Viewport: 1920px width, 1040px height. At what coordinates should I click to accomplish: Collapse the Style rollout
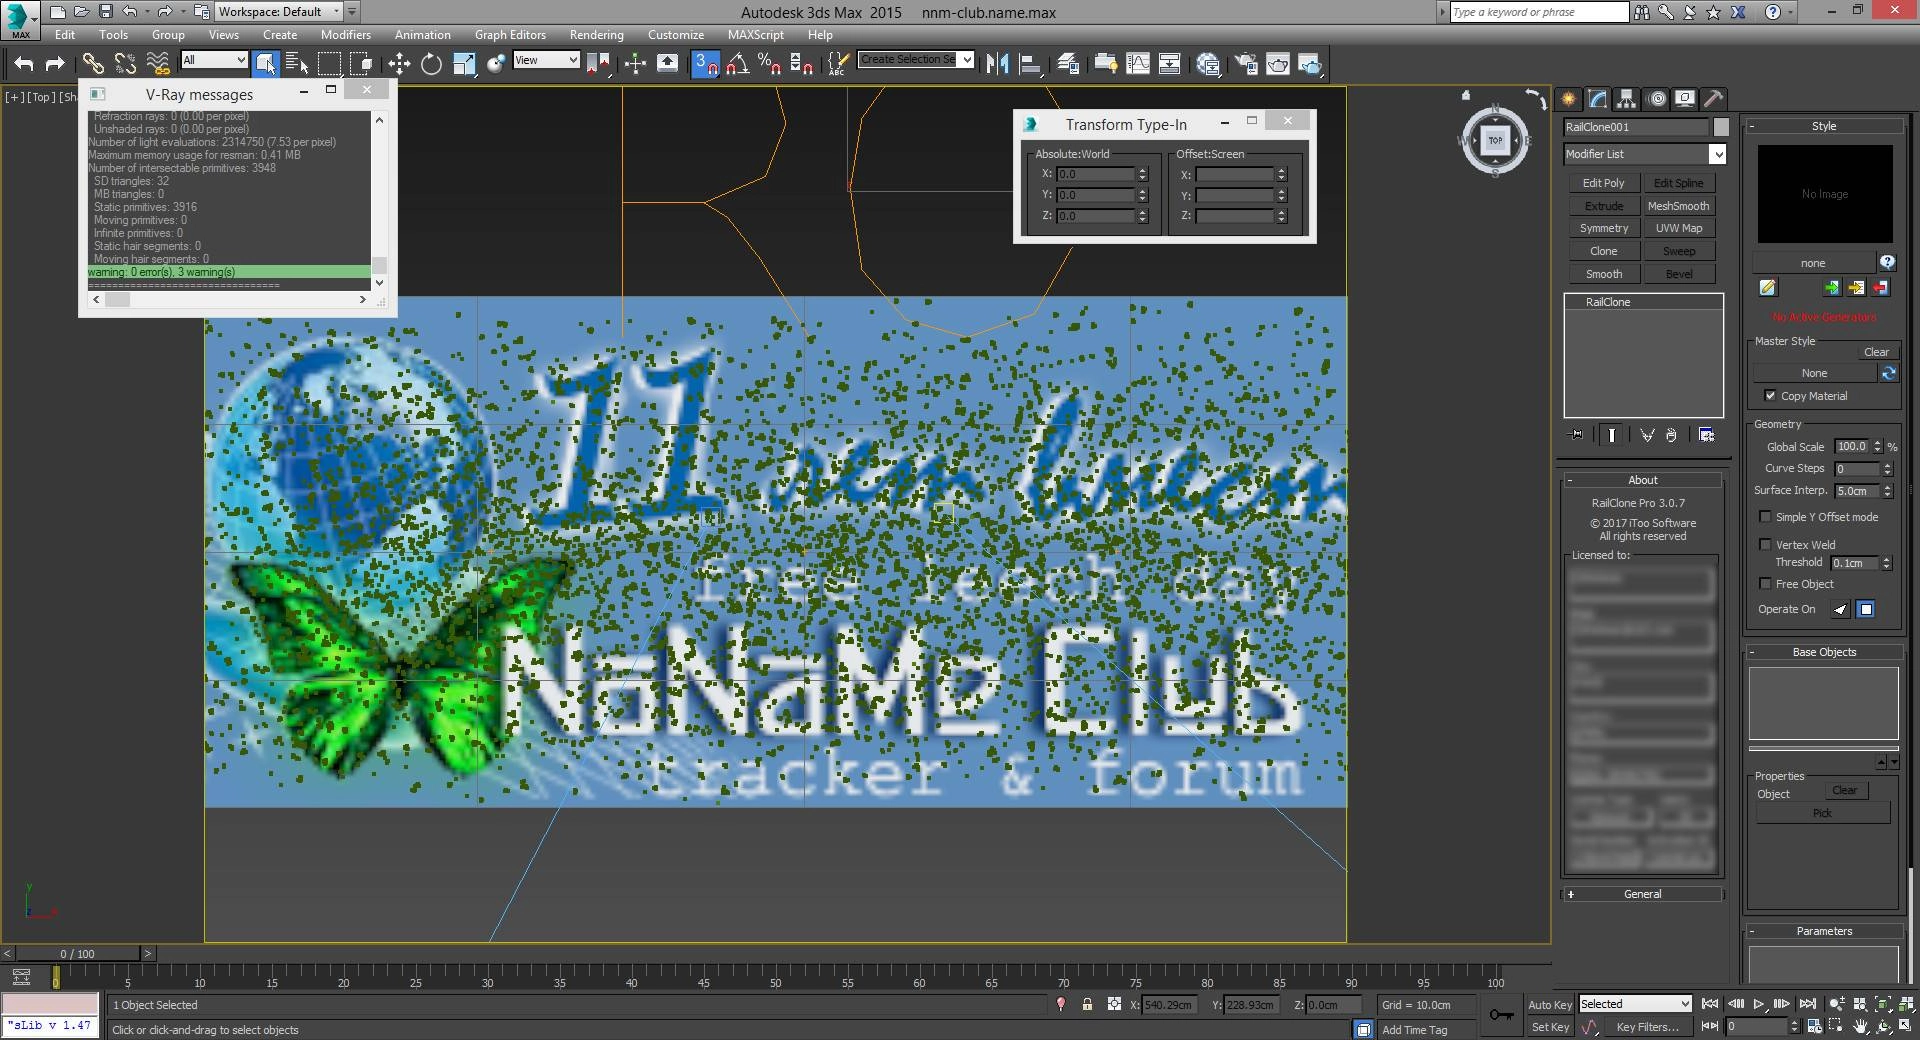click(x=1823, y=126)
